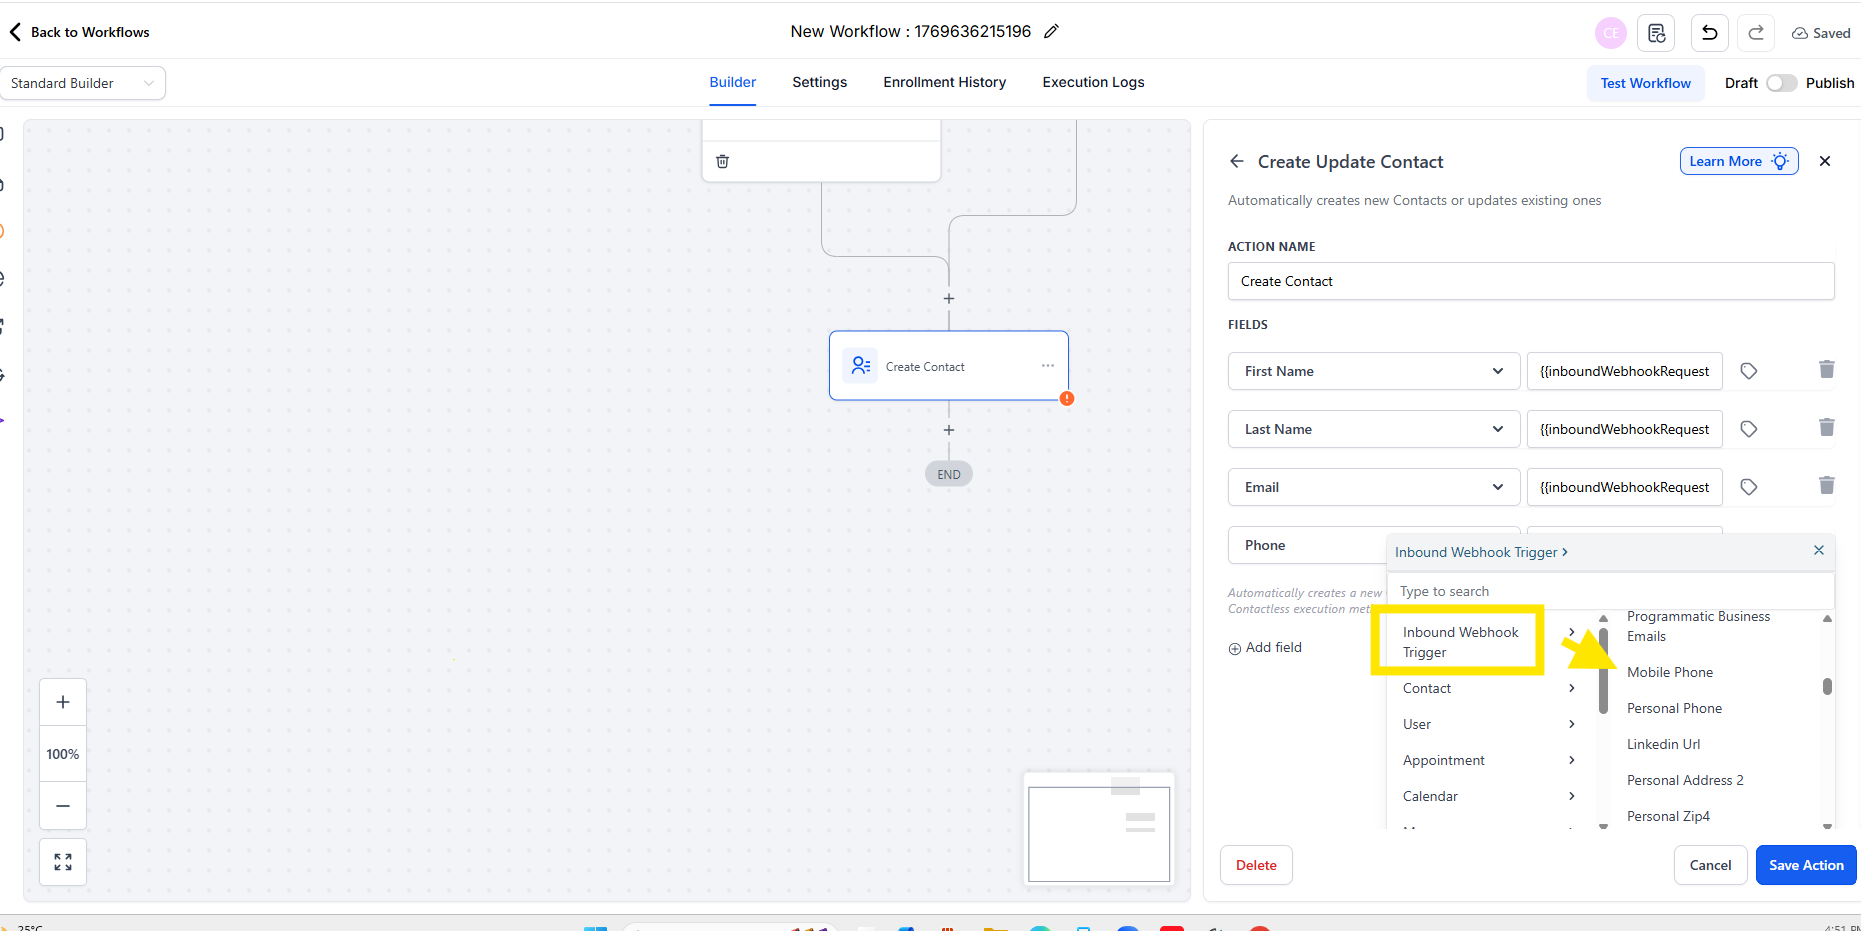Screen dimensions: 1861x931
Task: Switch to the Execution Logs tab
Action: 1093,82
